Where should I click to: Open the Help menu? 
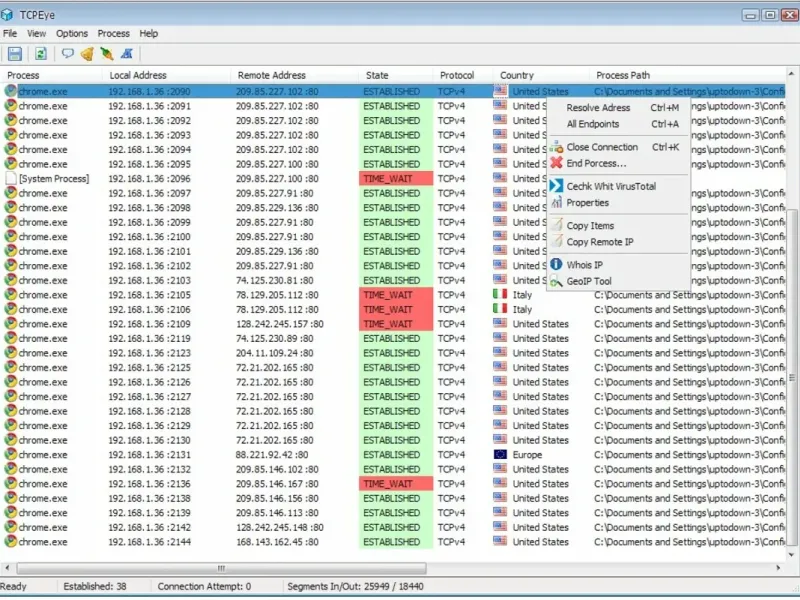point(149,33)
